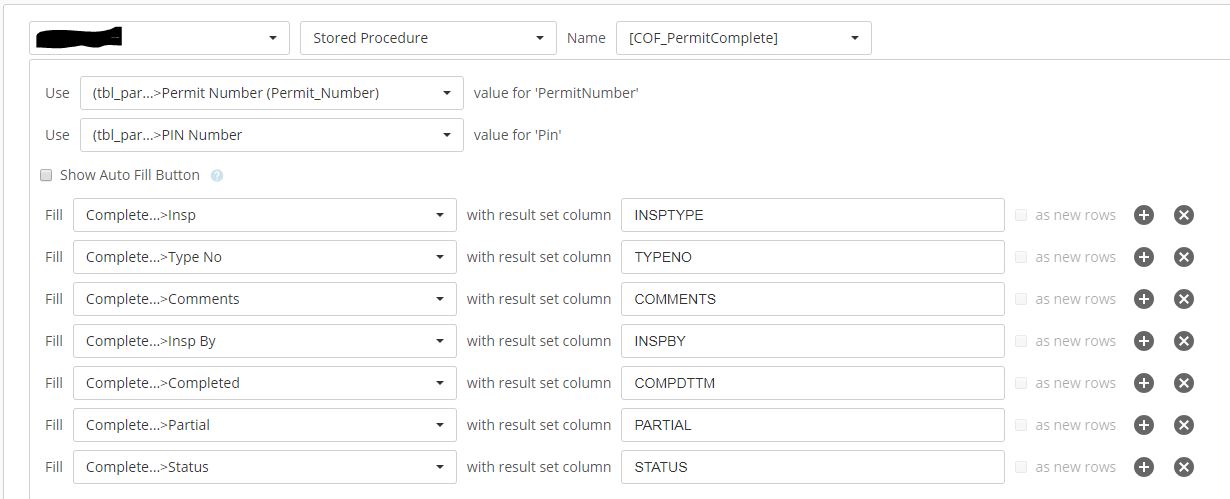
Task: Add a row after the PARTIAL mapping
Action: 1144,425
